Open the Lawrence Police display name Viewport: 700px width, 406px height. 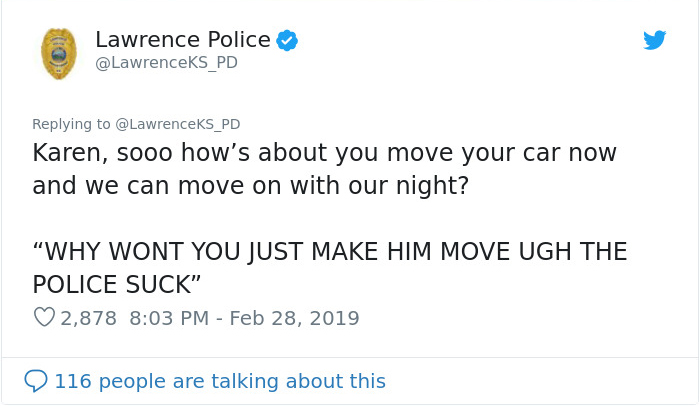(x=183, y=40)
